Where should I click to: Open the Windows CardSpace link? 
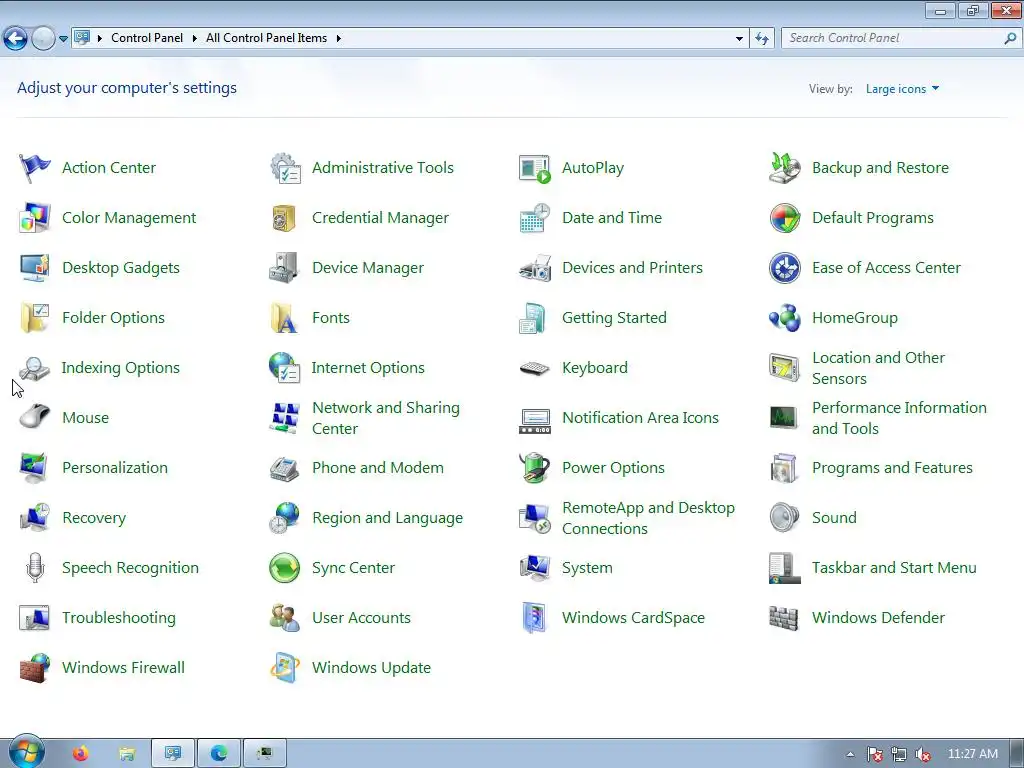point(633,618)
